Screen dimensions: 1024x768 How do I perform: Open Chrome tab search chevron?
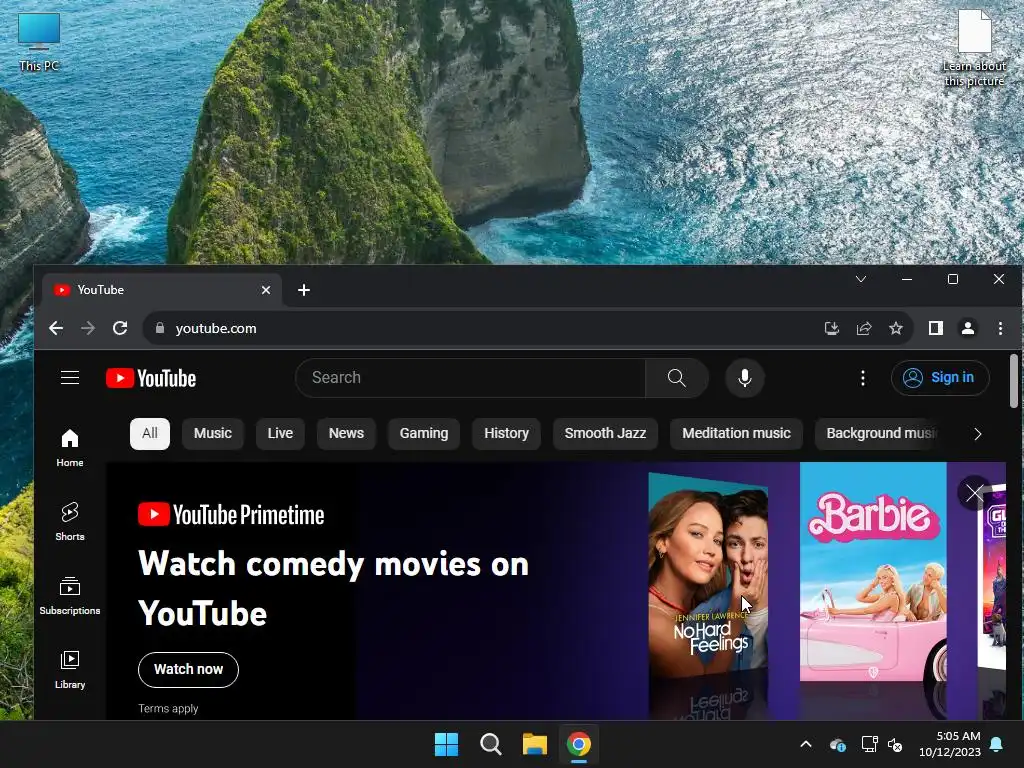861,279
